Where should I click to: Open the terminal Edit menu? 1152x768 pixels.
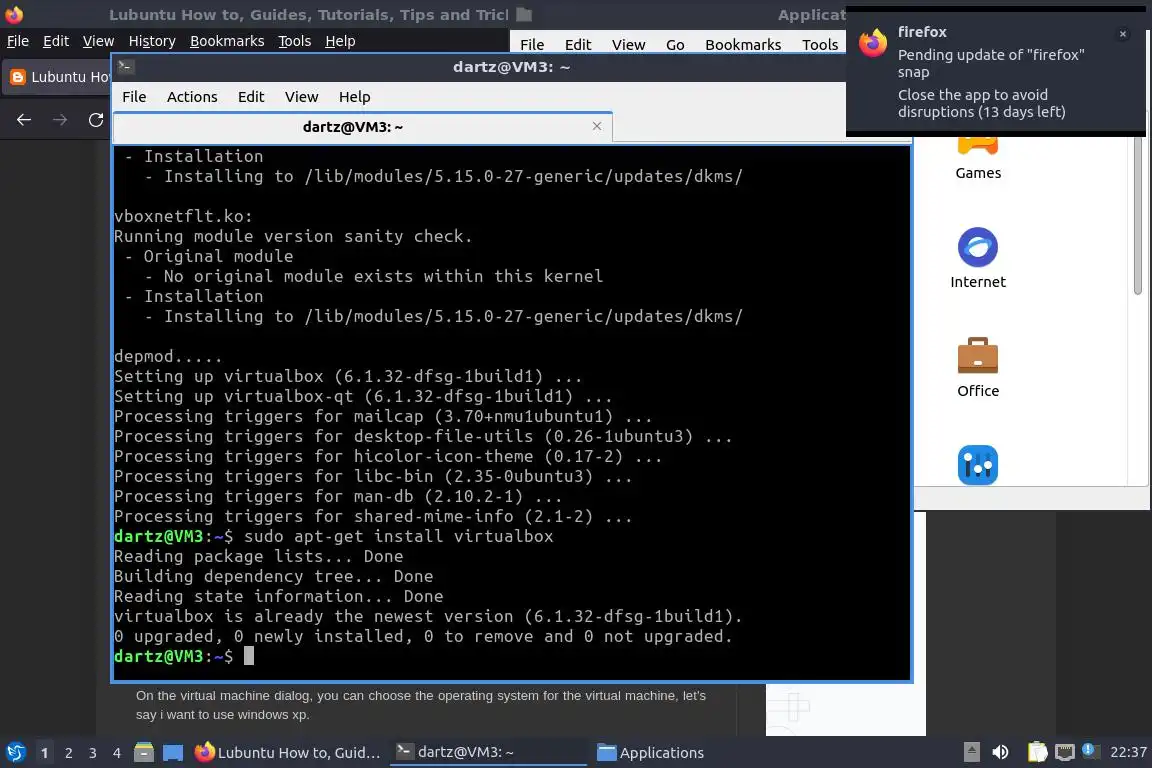tap(251, 97)
